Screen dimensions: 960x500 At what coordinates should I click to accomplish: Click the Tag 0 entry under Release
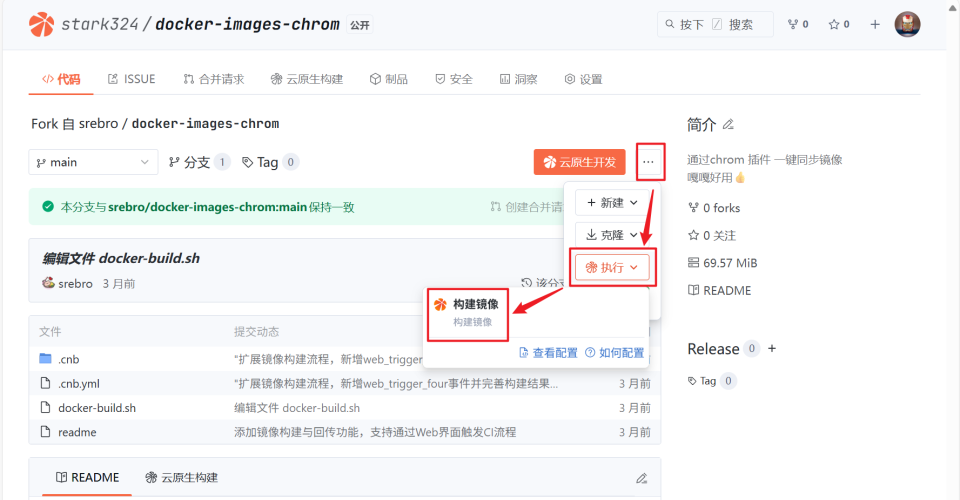point(711,381)
